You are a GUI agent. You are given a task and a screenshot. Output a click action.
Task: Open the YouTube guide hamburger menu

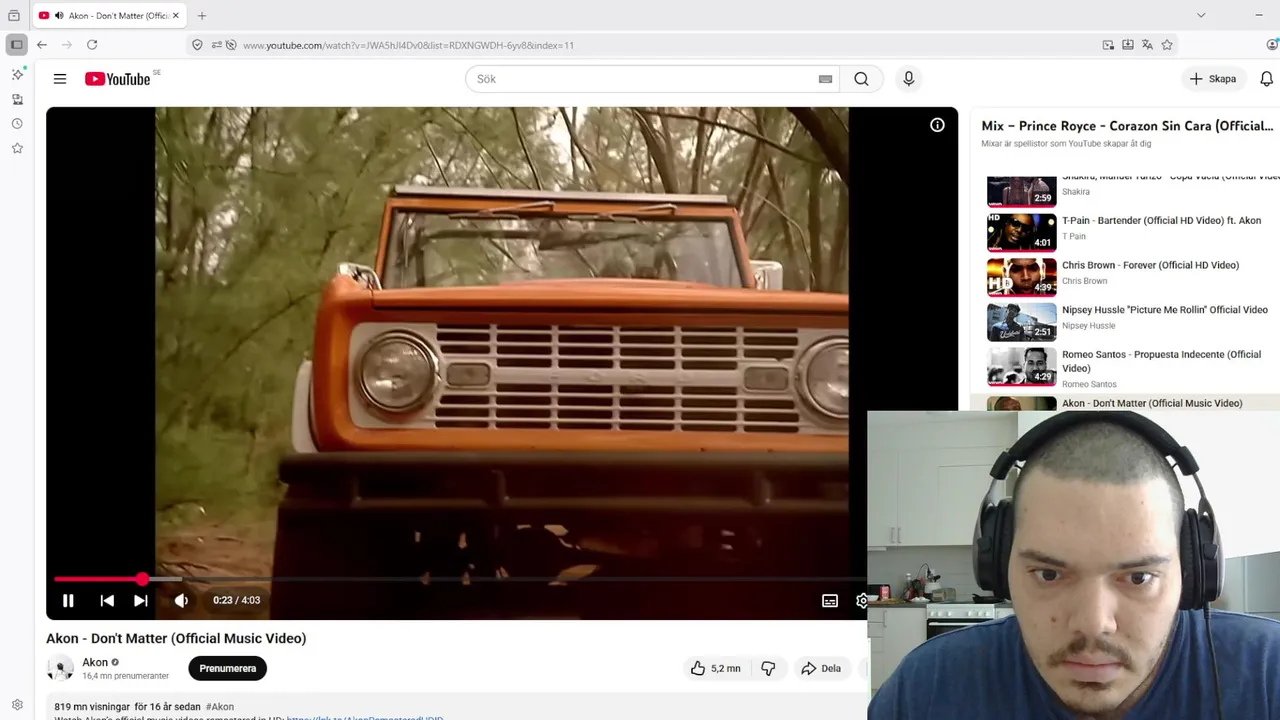(60, 79)
